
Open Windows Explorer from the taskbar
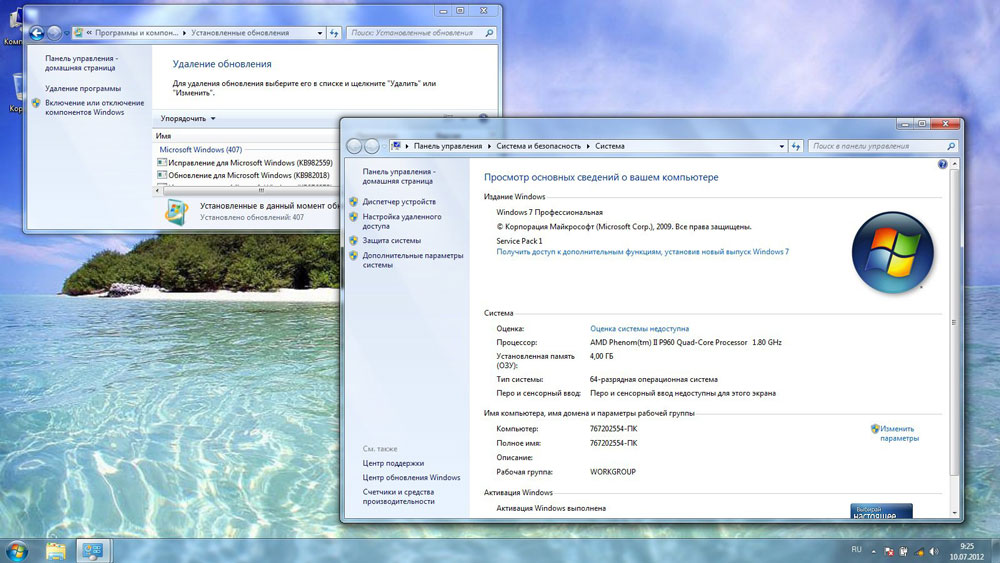pos(56,550)
